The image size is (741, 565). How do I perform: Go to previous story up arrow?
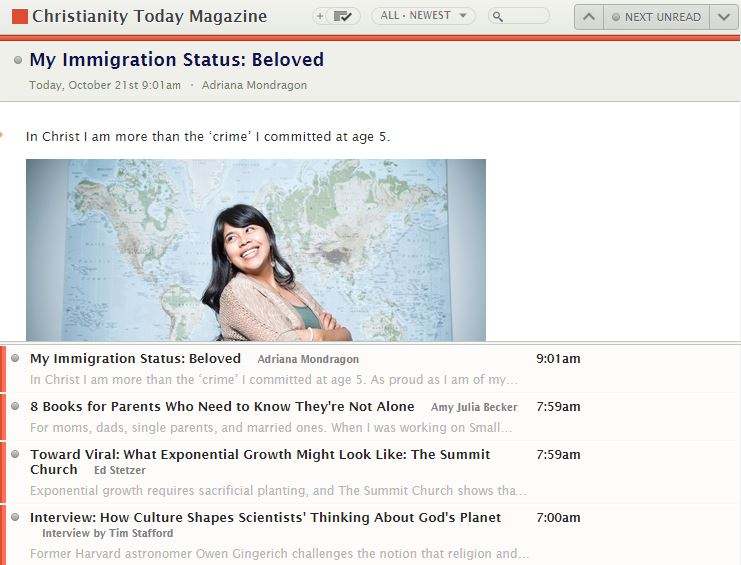coord(589,17)
